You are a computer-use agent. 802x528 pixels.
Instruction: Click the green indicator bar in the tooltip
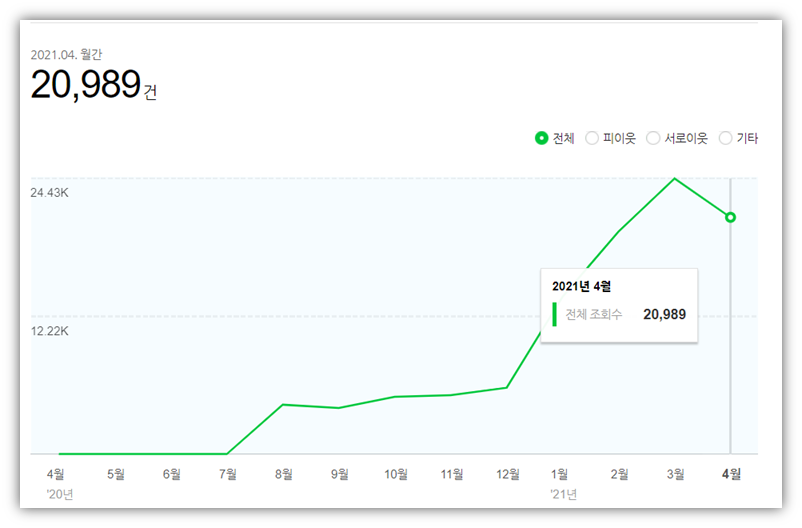click(x=554, y=314)
